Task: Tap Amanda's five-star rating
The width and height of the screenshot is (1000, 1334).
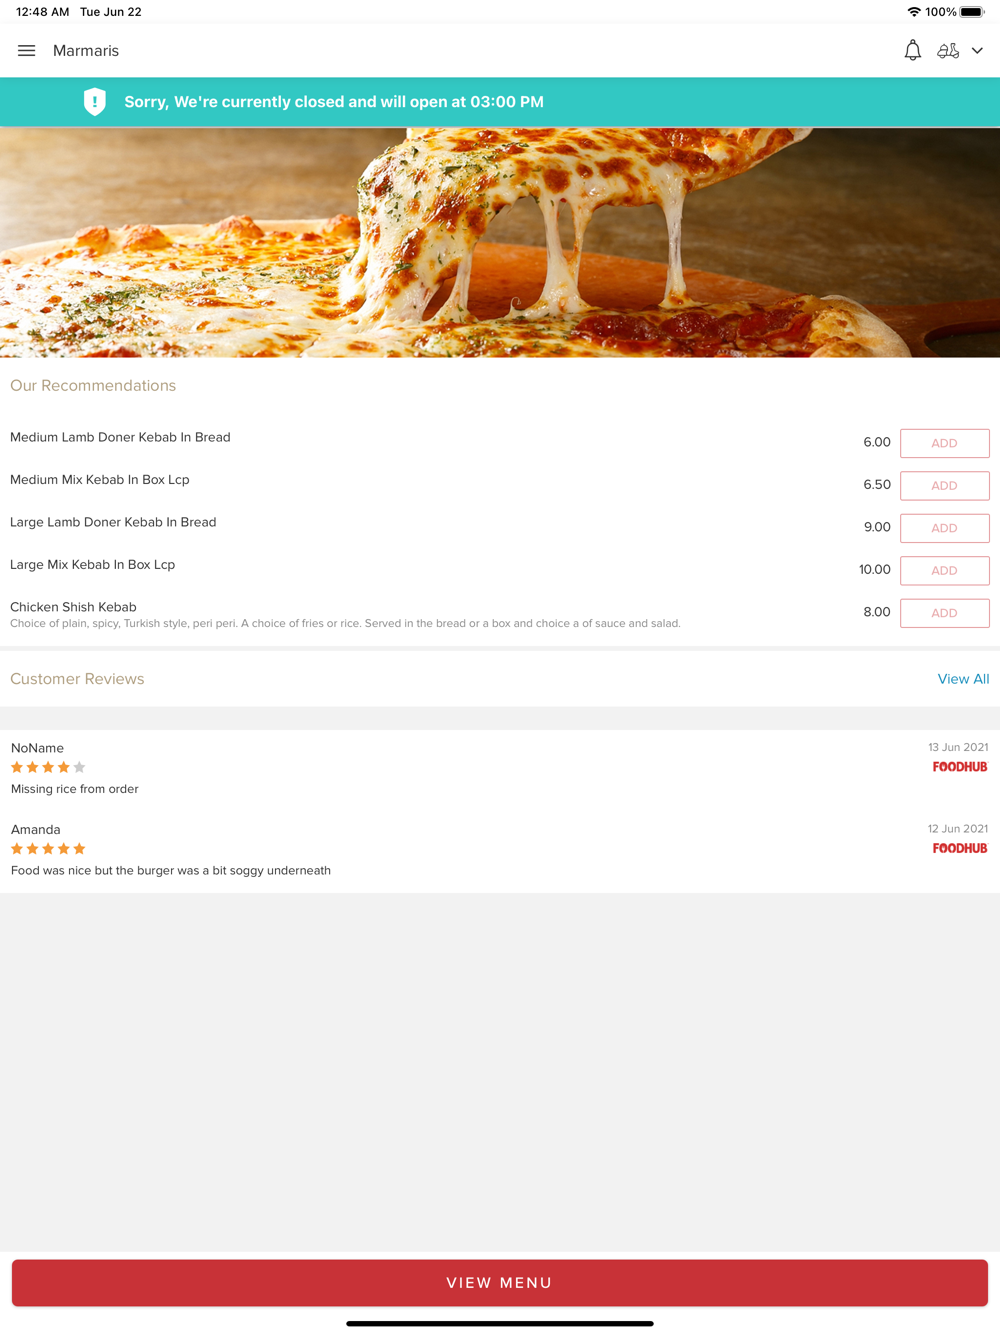Action: [48, 848]
